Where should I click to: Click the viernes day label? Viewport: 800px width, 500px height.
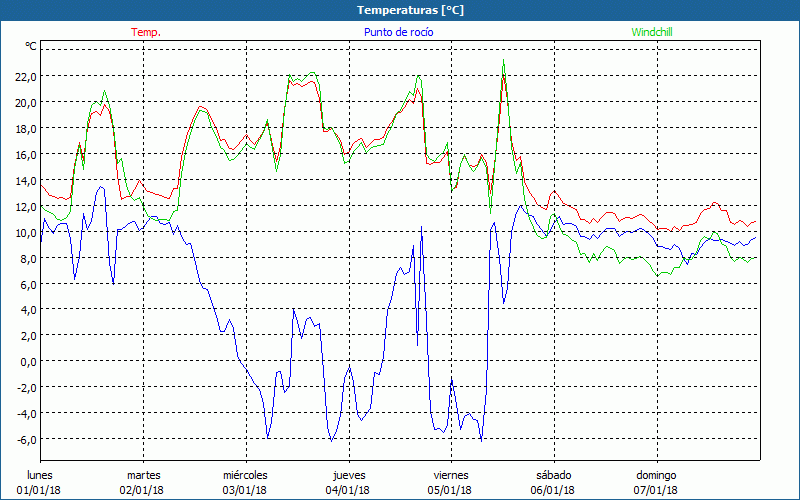point(450,475)
